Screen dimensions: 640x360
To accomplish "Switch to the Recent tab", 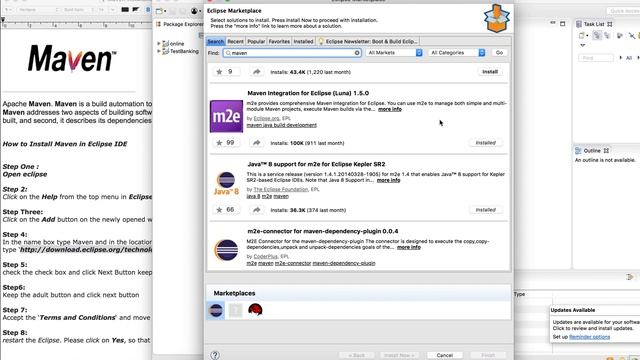I will pos(235,41).
